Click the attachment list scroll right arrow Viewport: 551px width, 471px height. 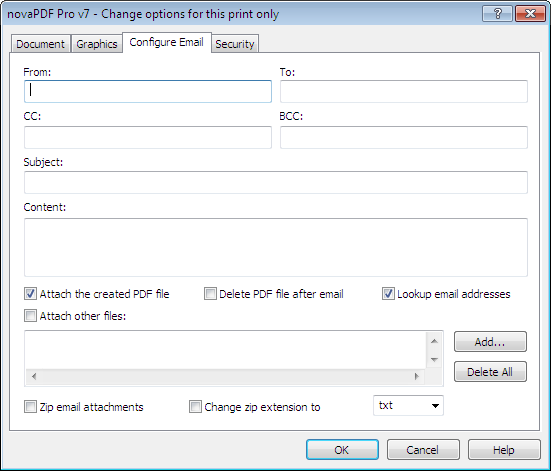[417, 376]
